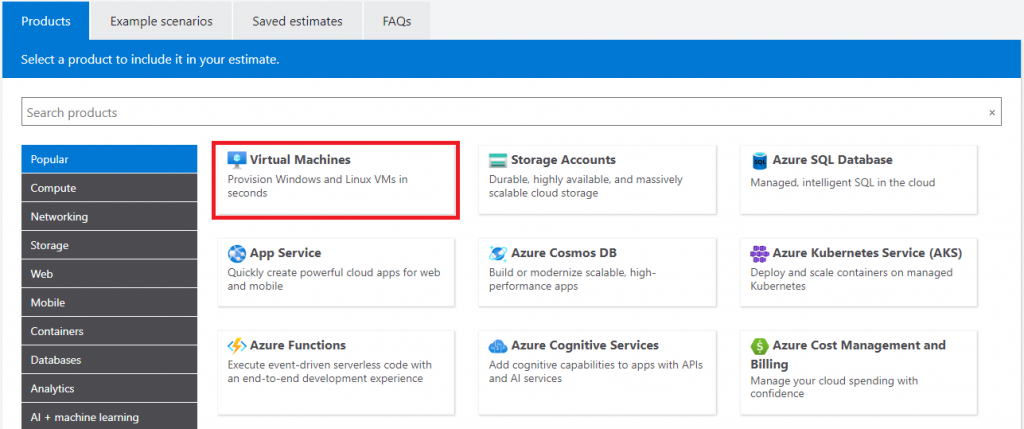Image resolution: width=1024 pixels, height=429 pixels.
Task: Click the Azure Cognitive Services cloud icon
Action: pos(498,346)
